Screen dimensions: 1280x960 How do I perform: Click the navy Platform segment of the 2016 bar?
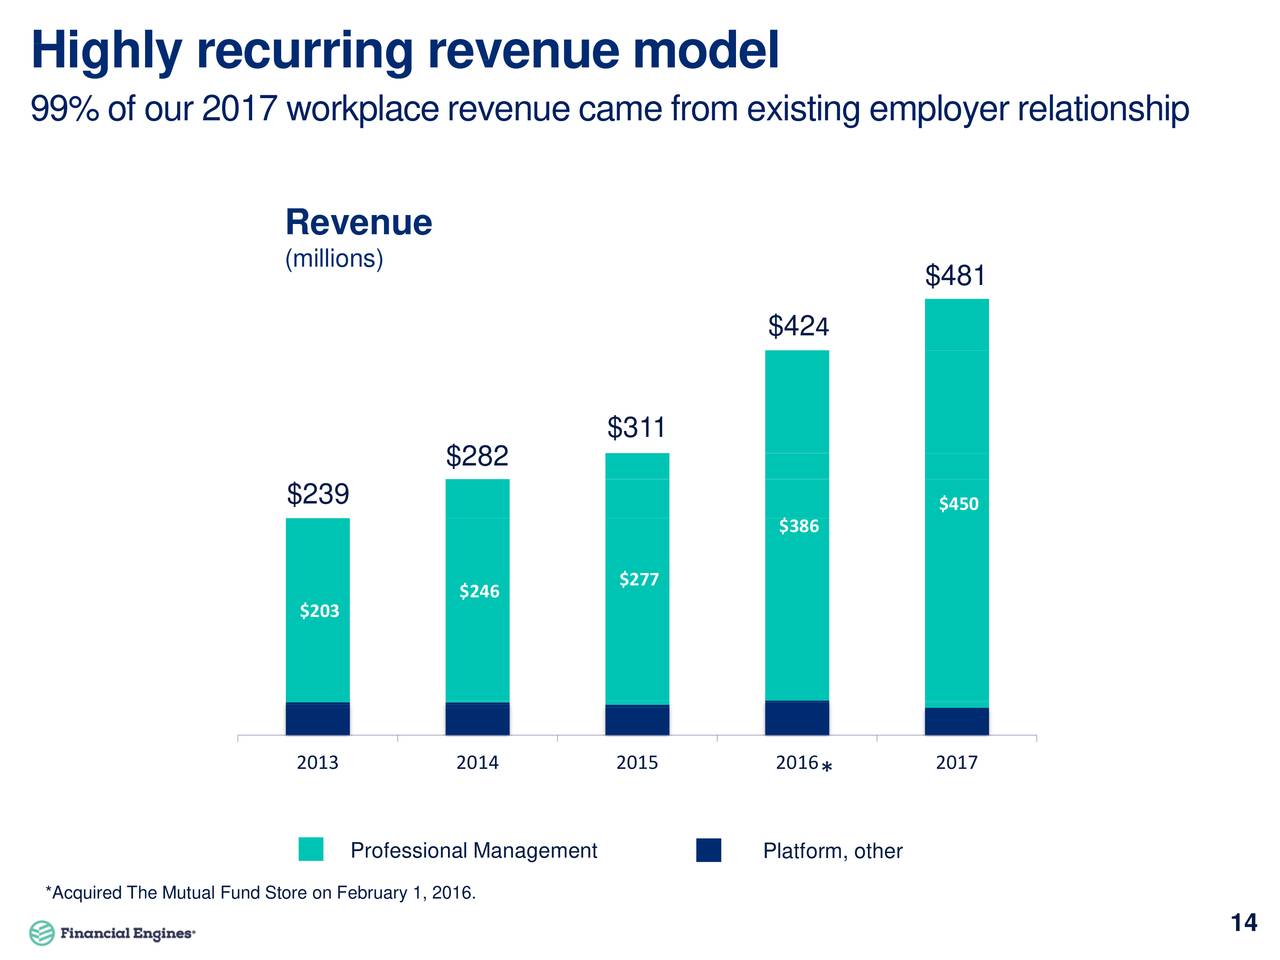[797, 718]
